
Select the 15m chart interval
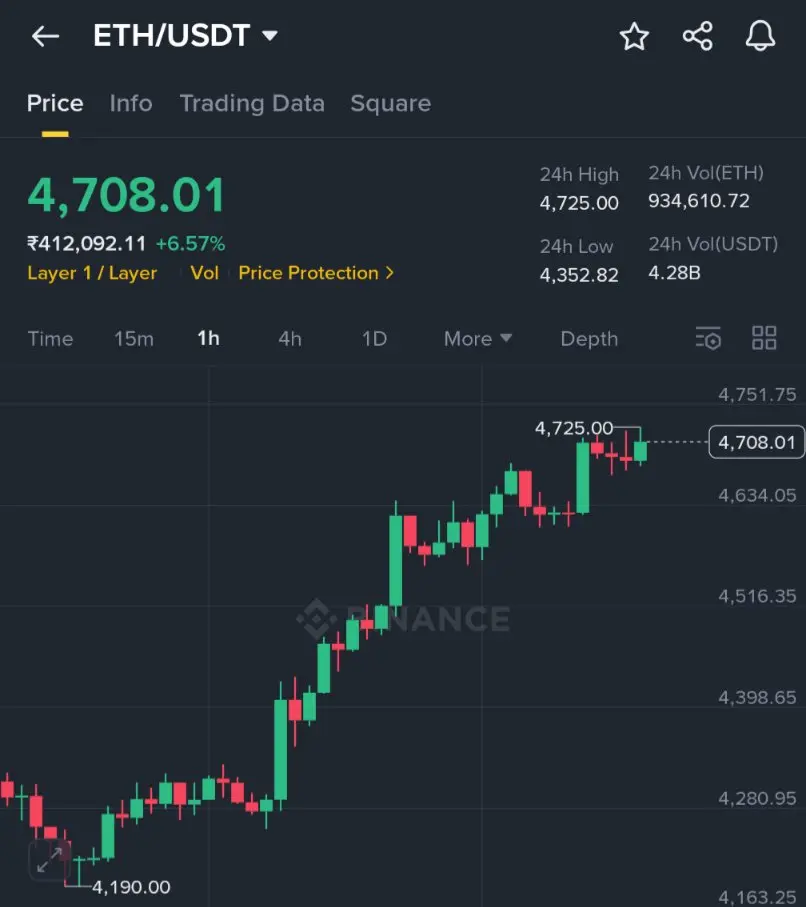click(134, 338)
